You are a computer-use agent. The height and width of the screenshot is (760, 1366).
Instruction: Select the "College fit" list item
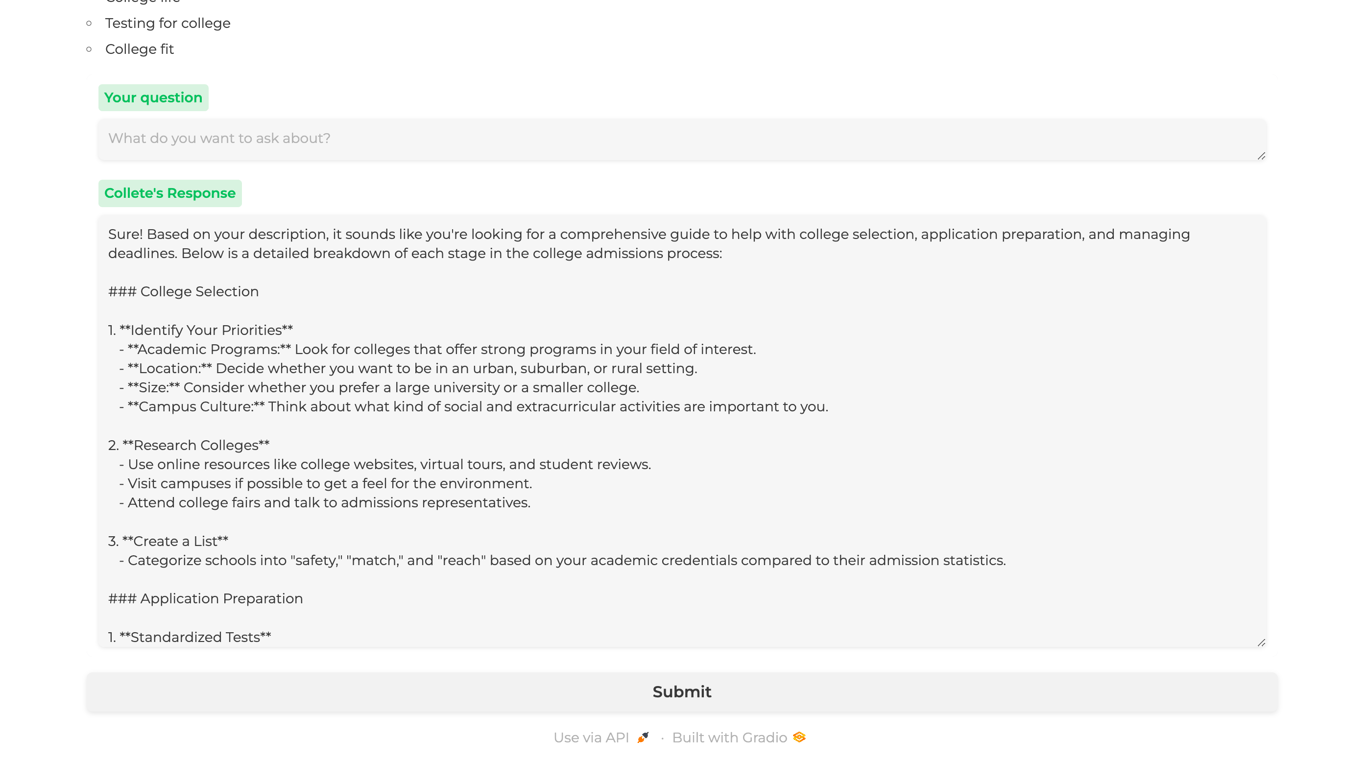139,49
